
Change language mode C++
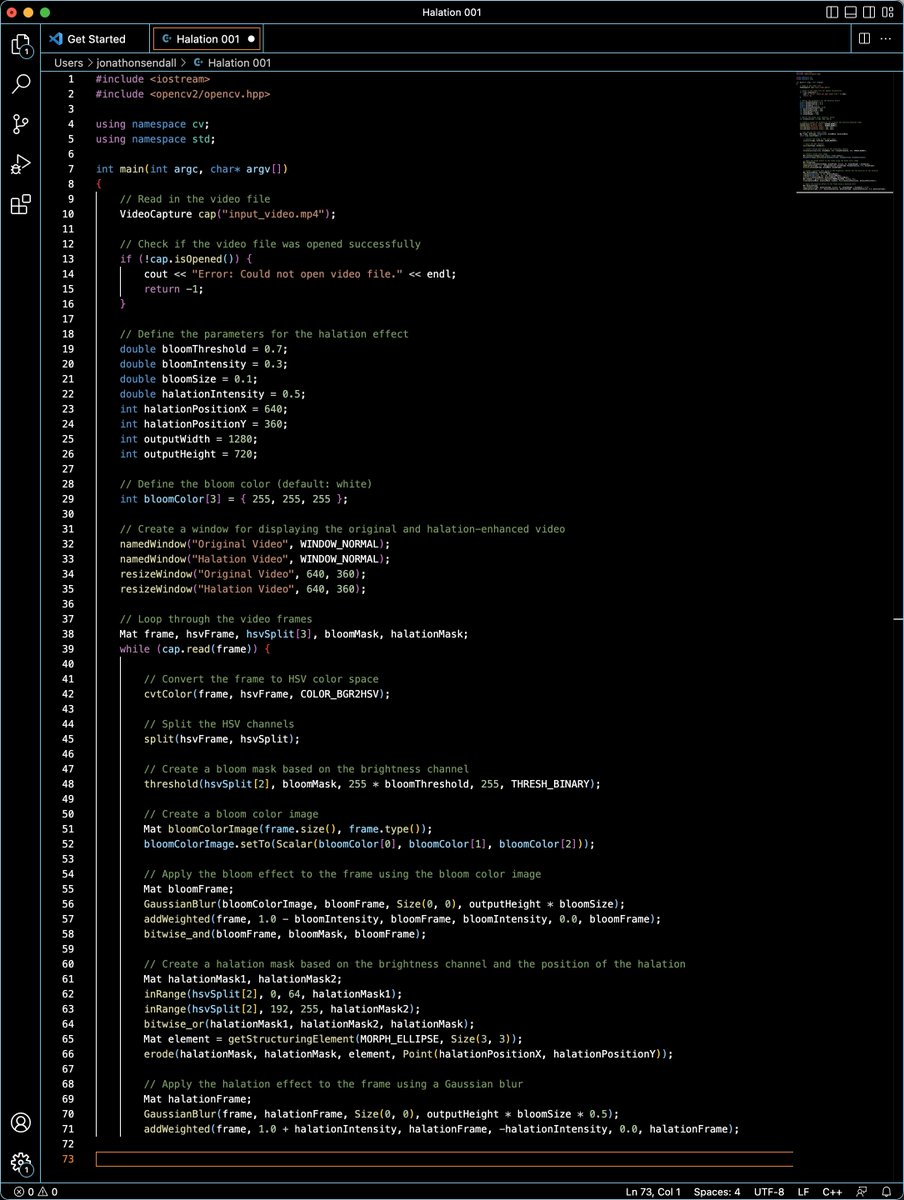pyautogui.click(x=832, y=1191)
